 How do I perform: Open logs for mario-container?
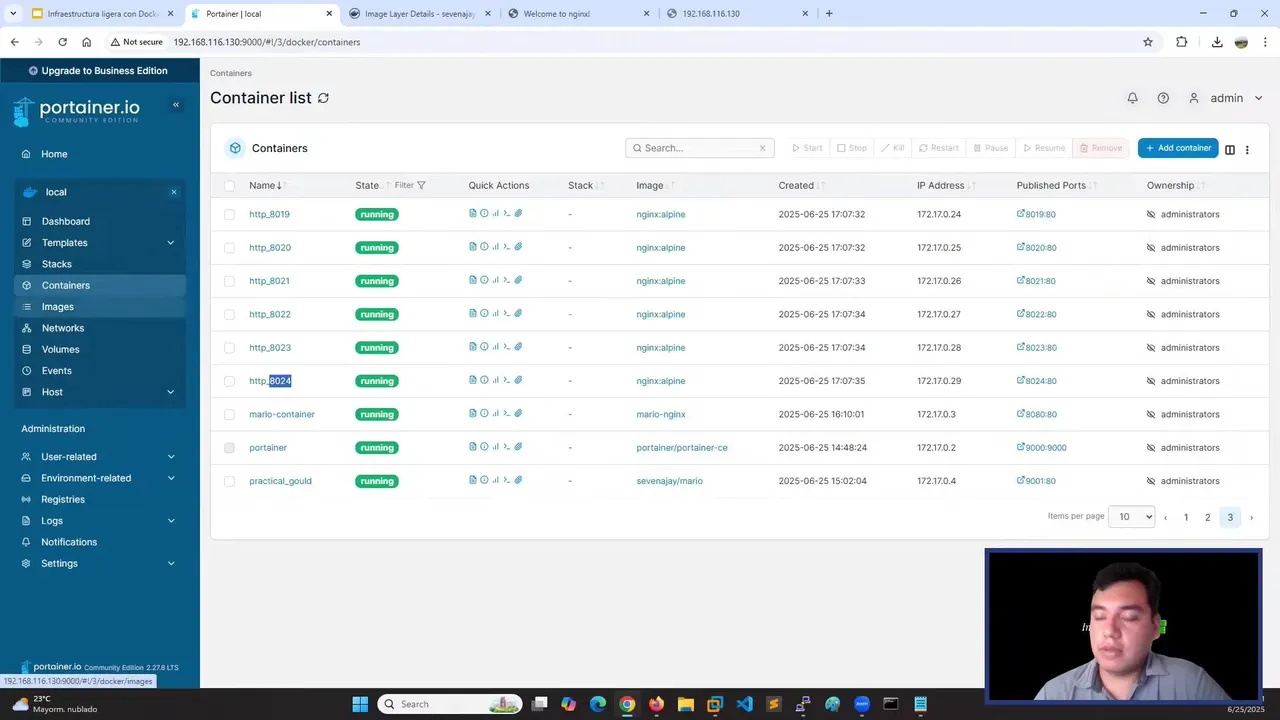point(473,413)
